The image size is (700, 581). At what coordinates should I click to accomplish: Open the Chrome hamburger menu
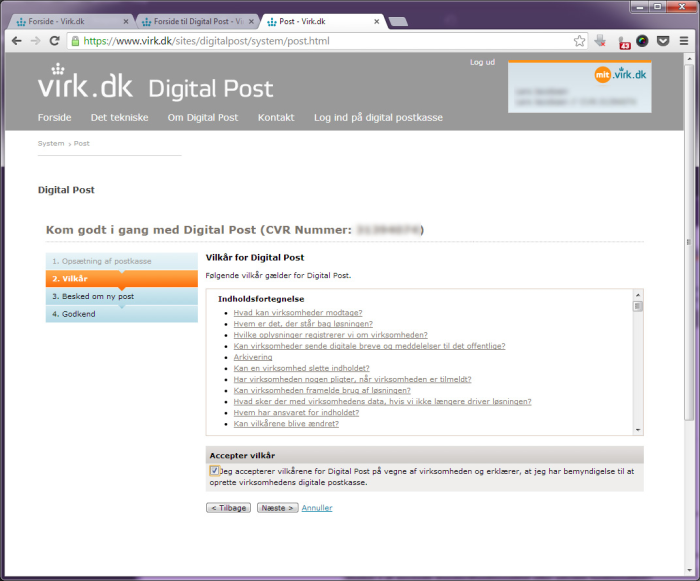(683, 41)
